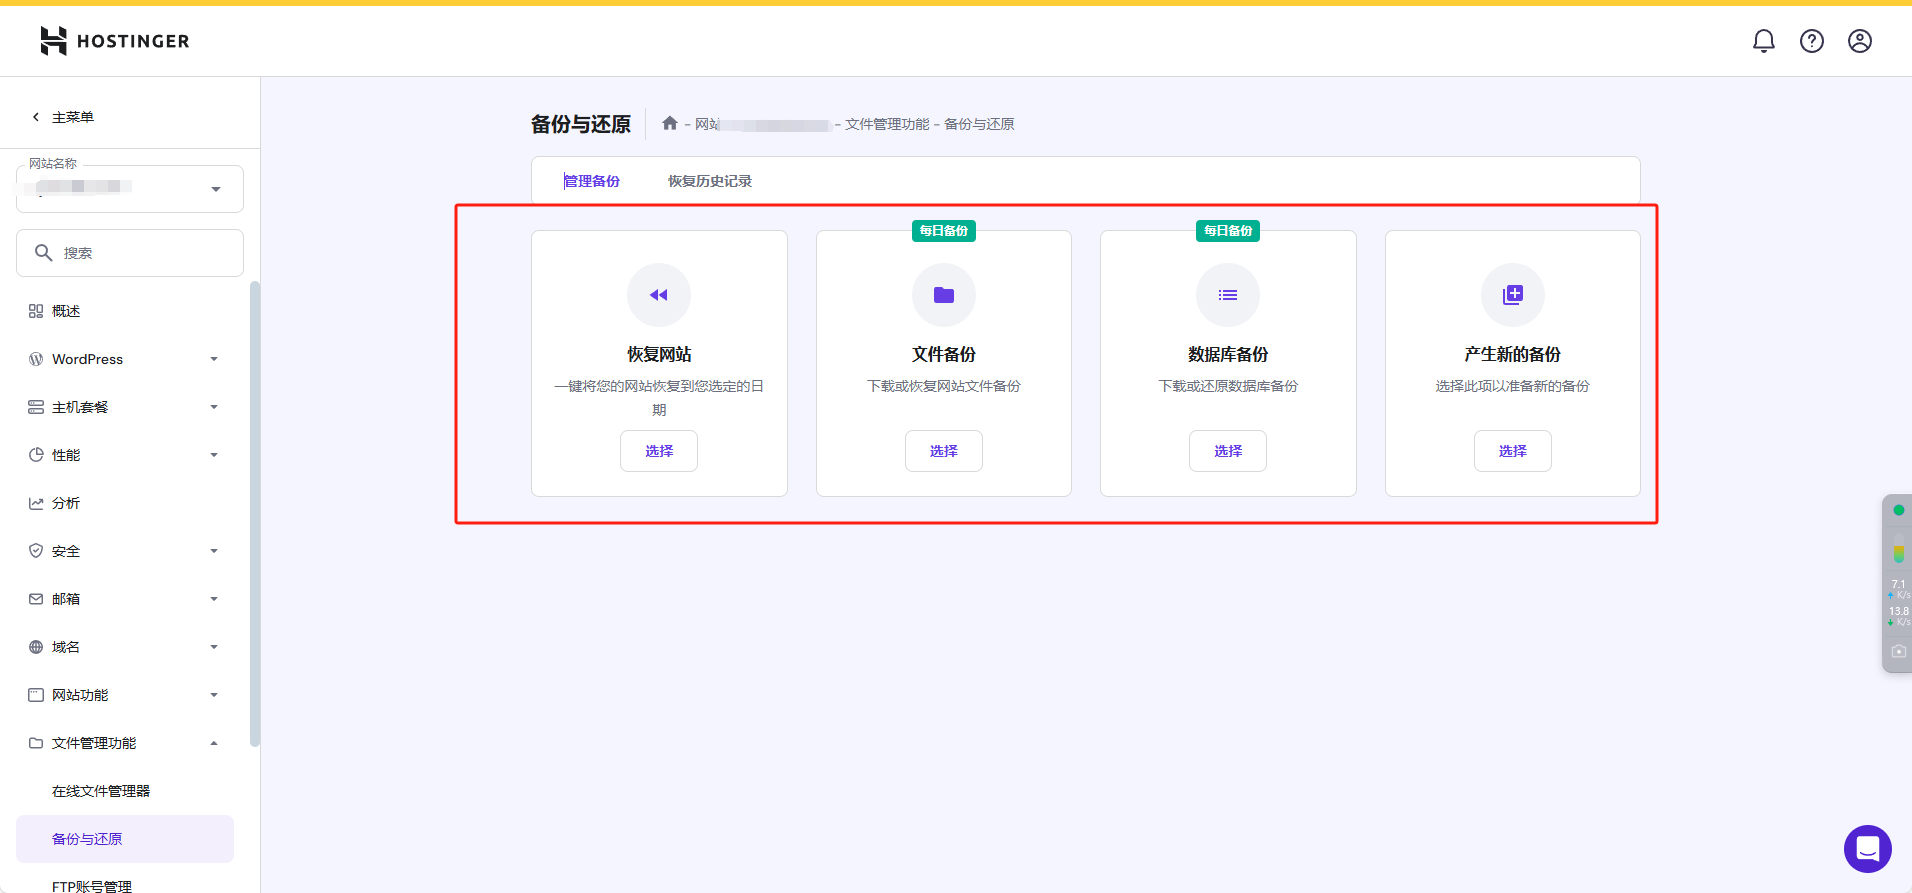Screen dimensions: 1912x893
Task: Click the Hostinger logo
Action: coord(115,41)
